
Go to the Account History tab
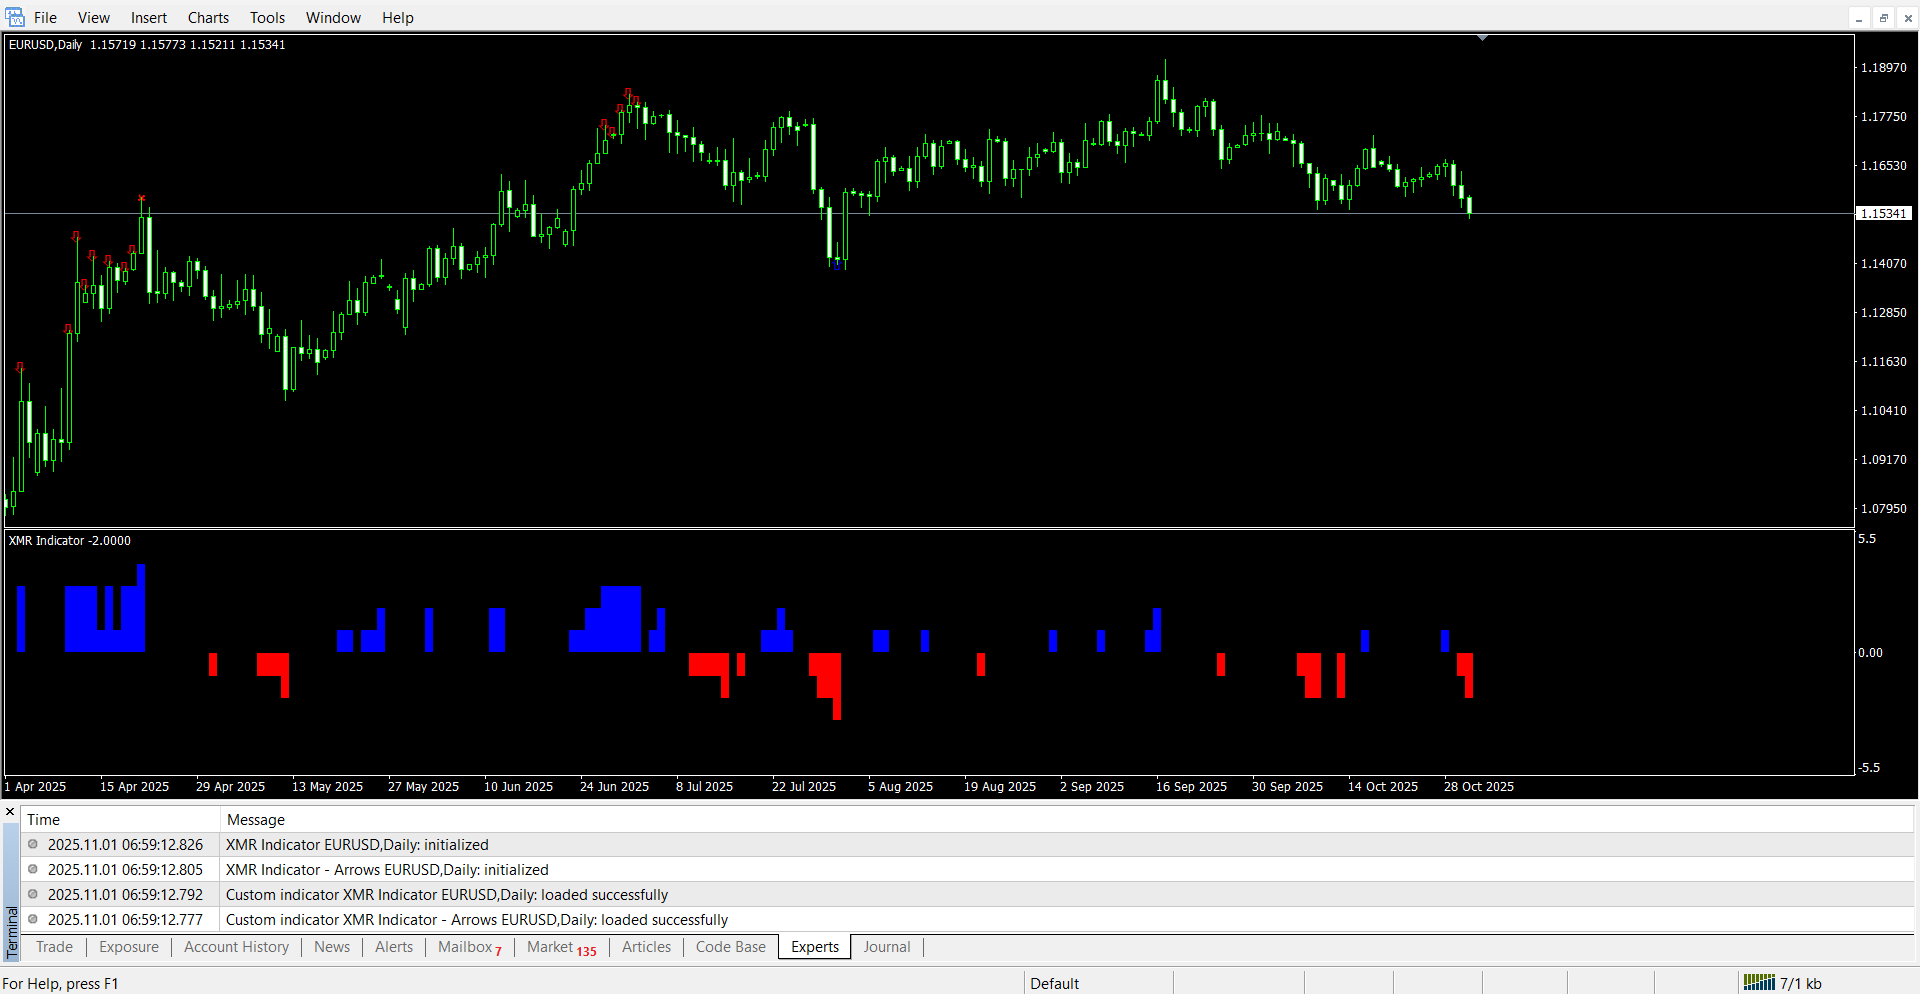point(236,947)
